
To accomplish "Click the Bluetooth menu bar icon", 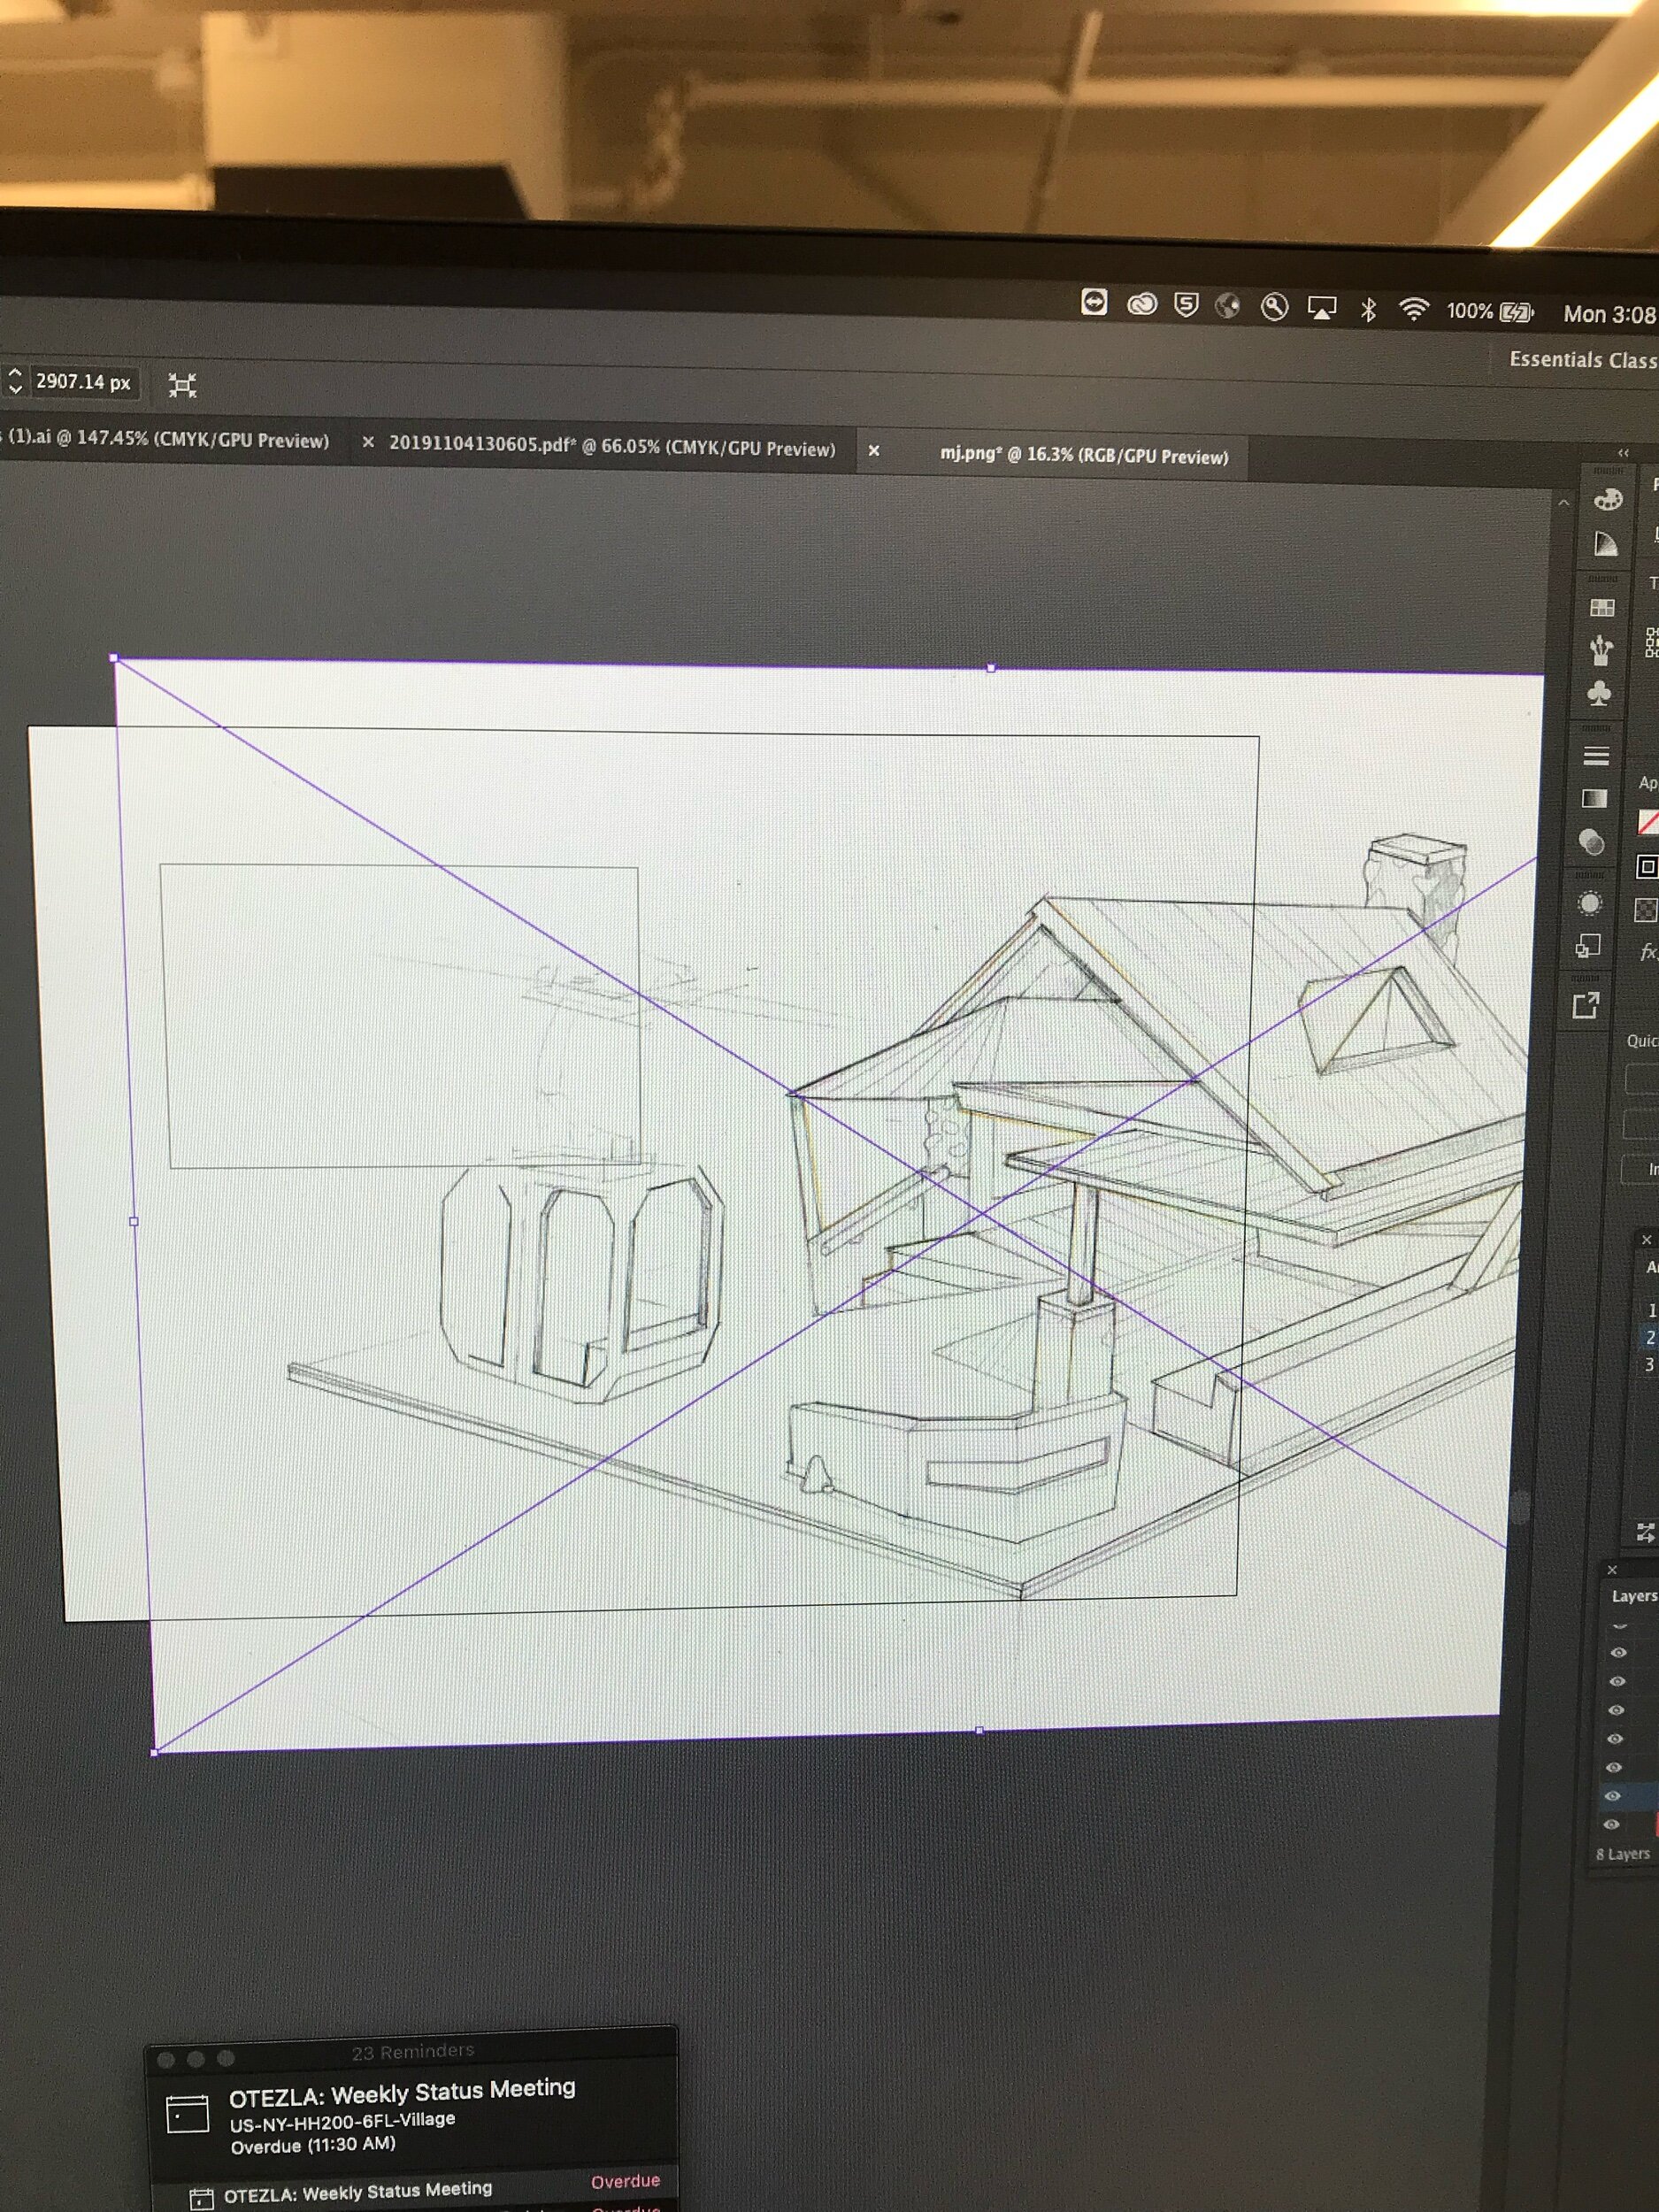I will point(1368,310).
